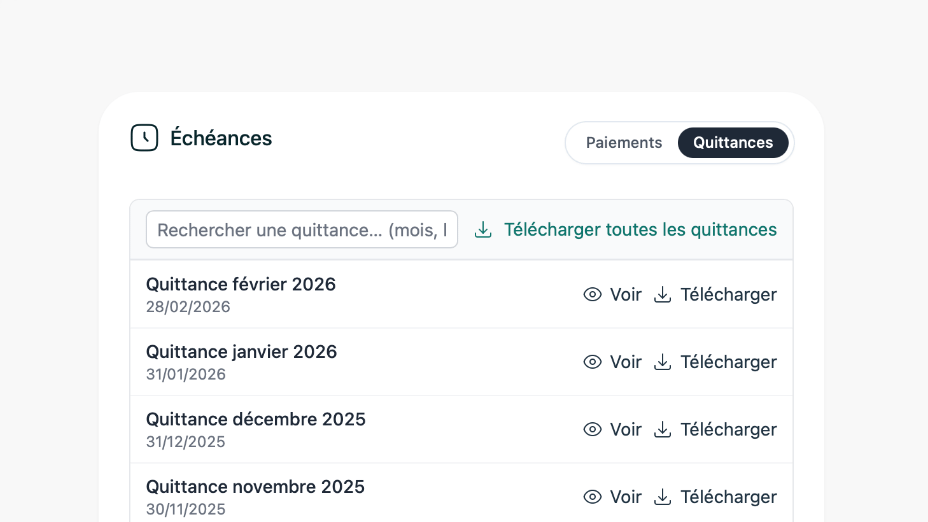Click the download icon for Quittance novembre 2025
Image resolution: width=928 pixels, height=522 pixels.
(662, 497)
